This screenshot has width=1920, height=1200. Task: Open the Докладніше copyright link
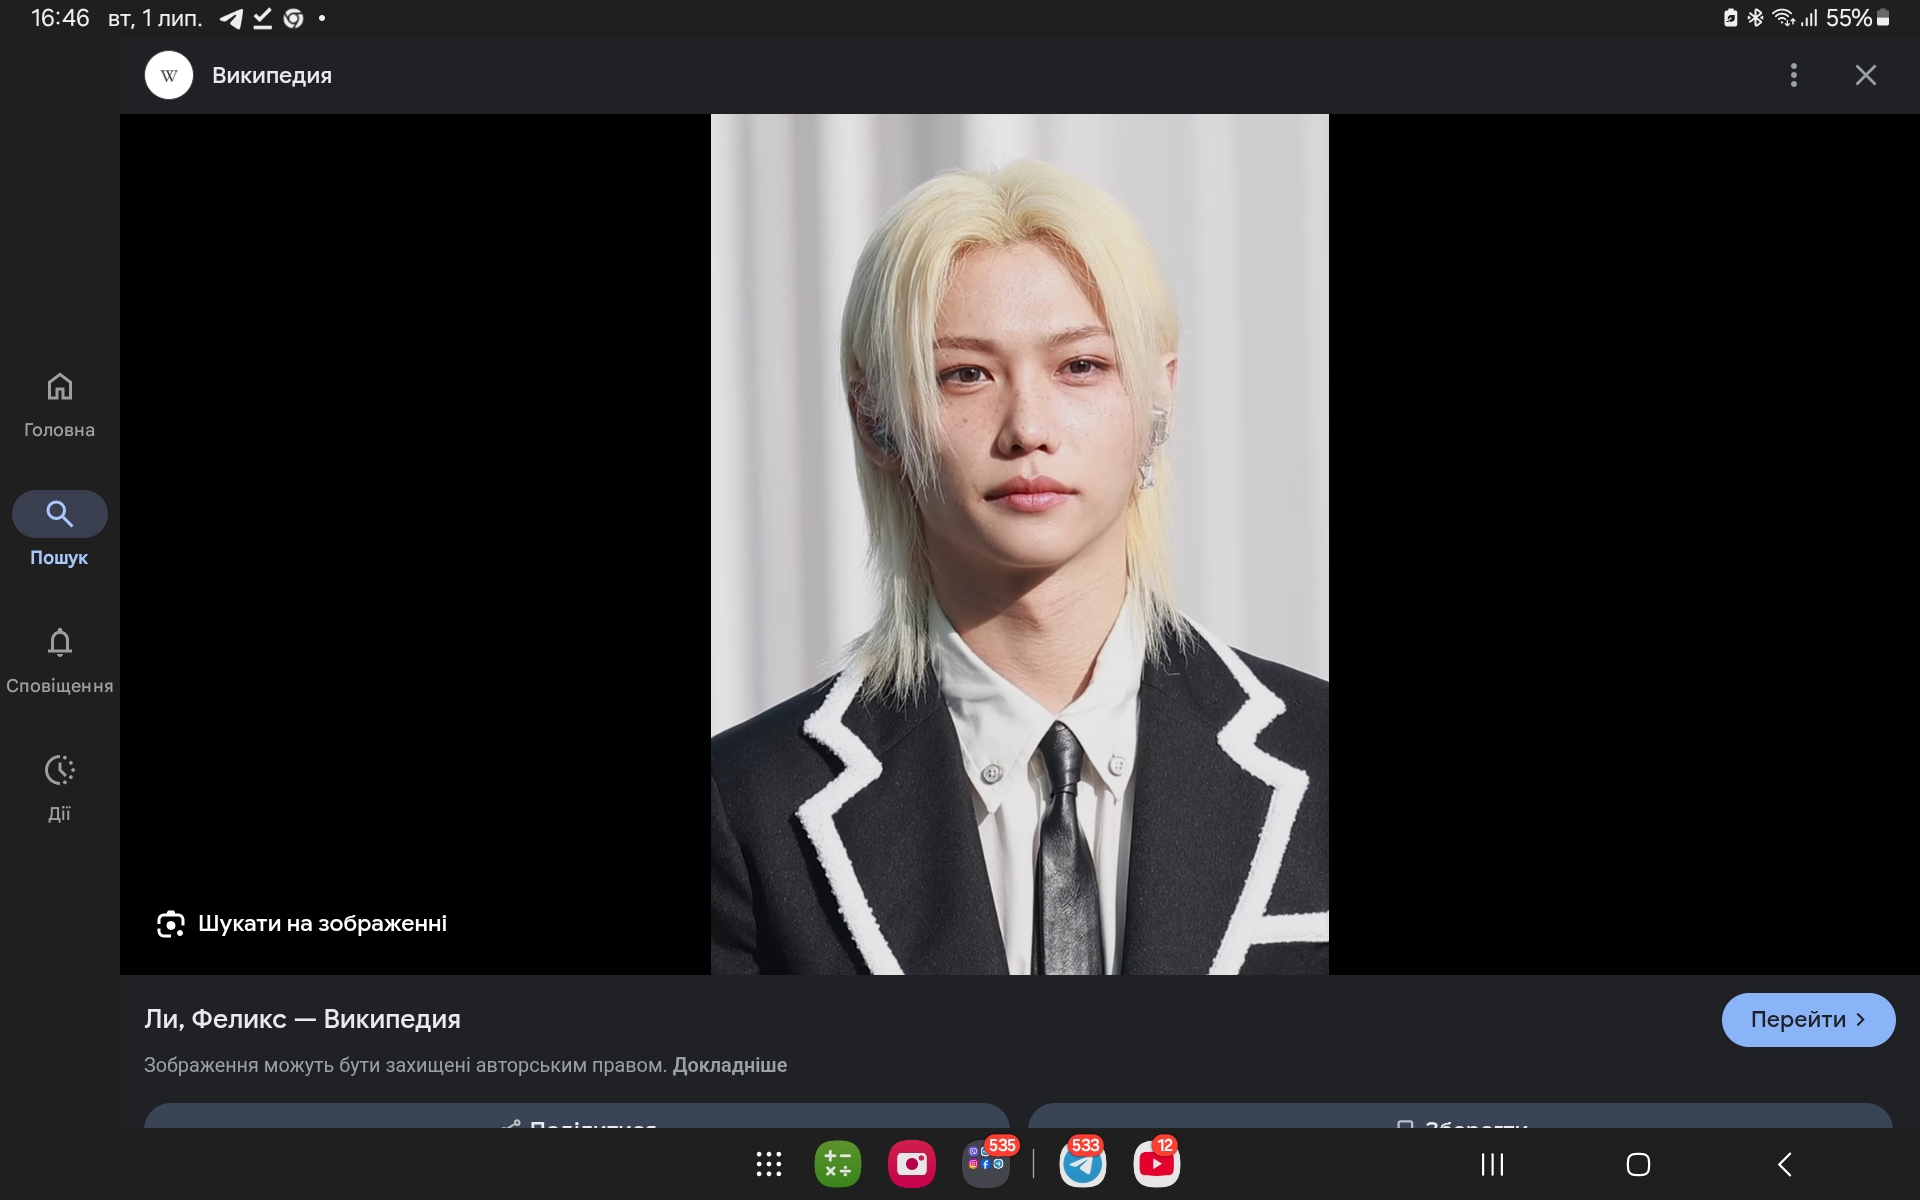pyautogui.click(x=729, y=1065)
